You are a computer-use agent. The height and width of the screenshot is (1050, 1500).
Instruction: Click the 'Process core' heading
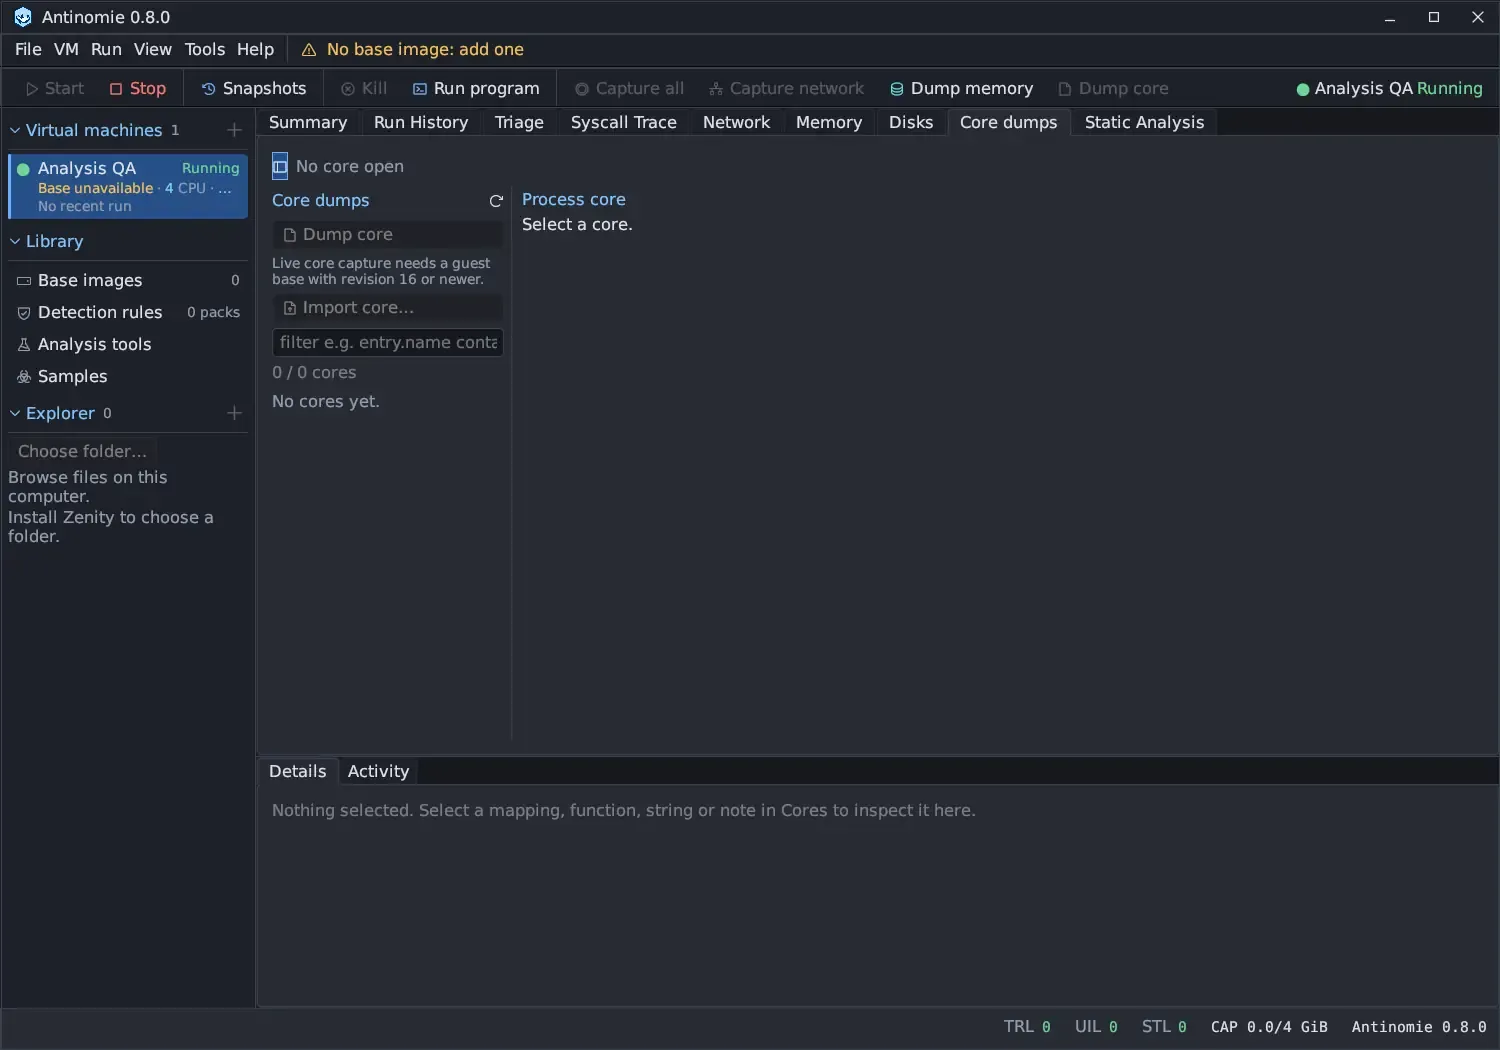tap(573, 199)
